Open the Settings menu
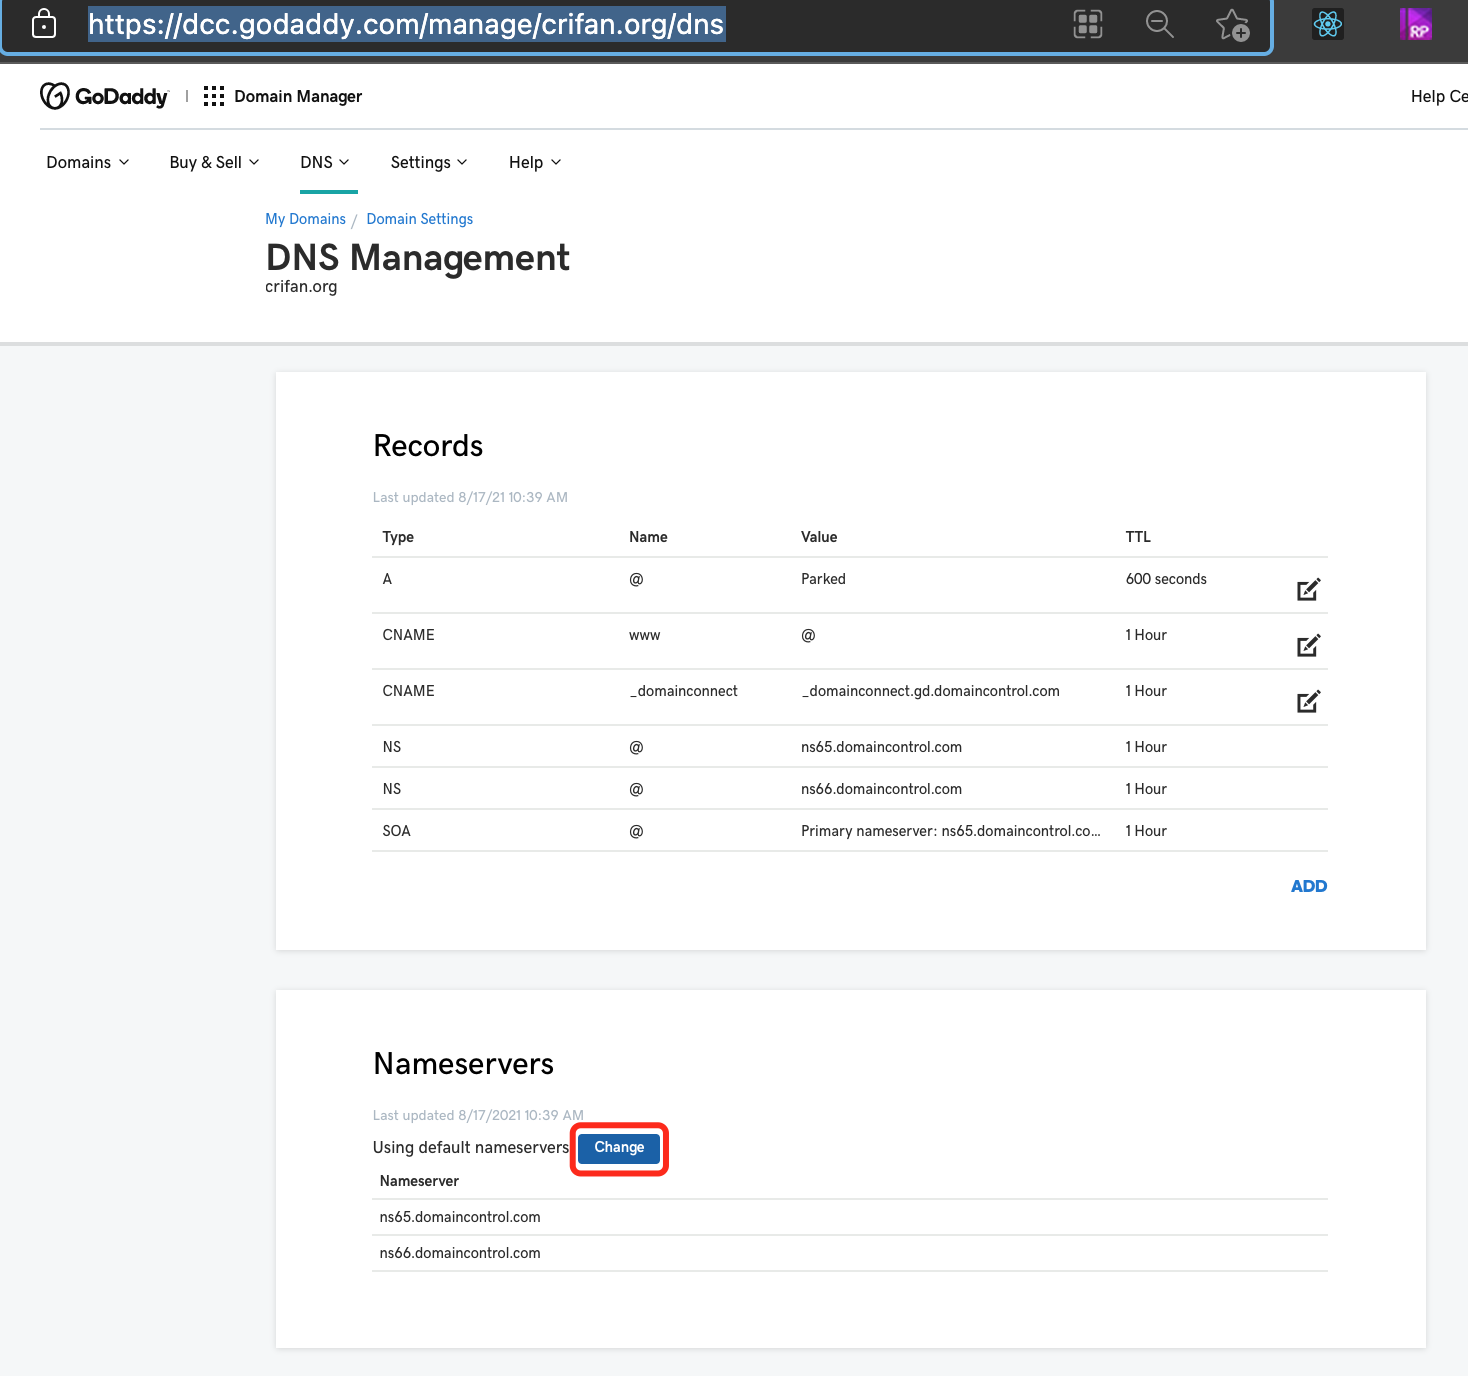Viewport: 1468px width, 1376px height. (429, 162)
